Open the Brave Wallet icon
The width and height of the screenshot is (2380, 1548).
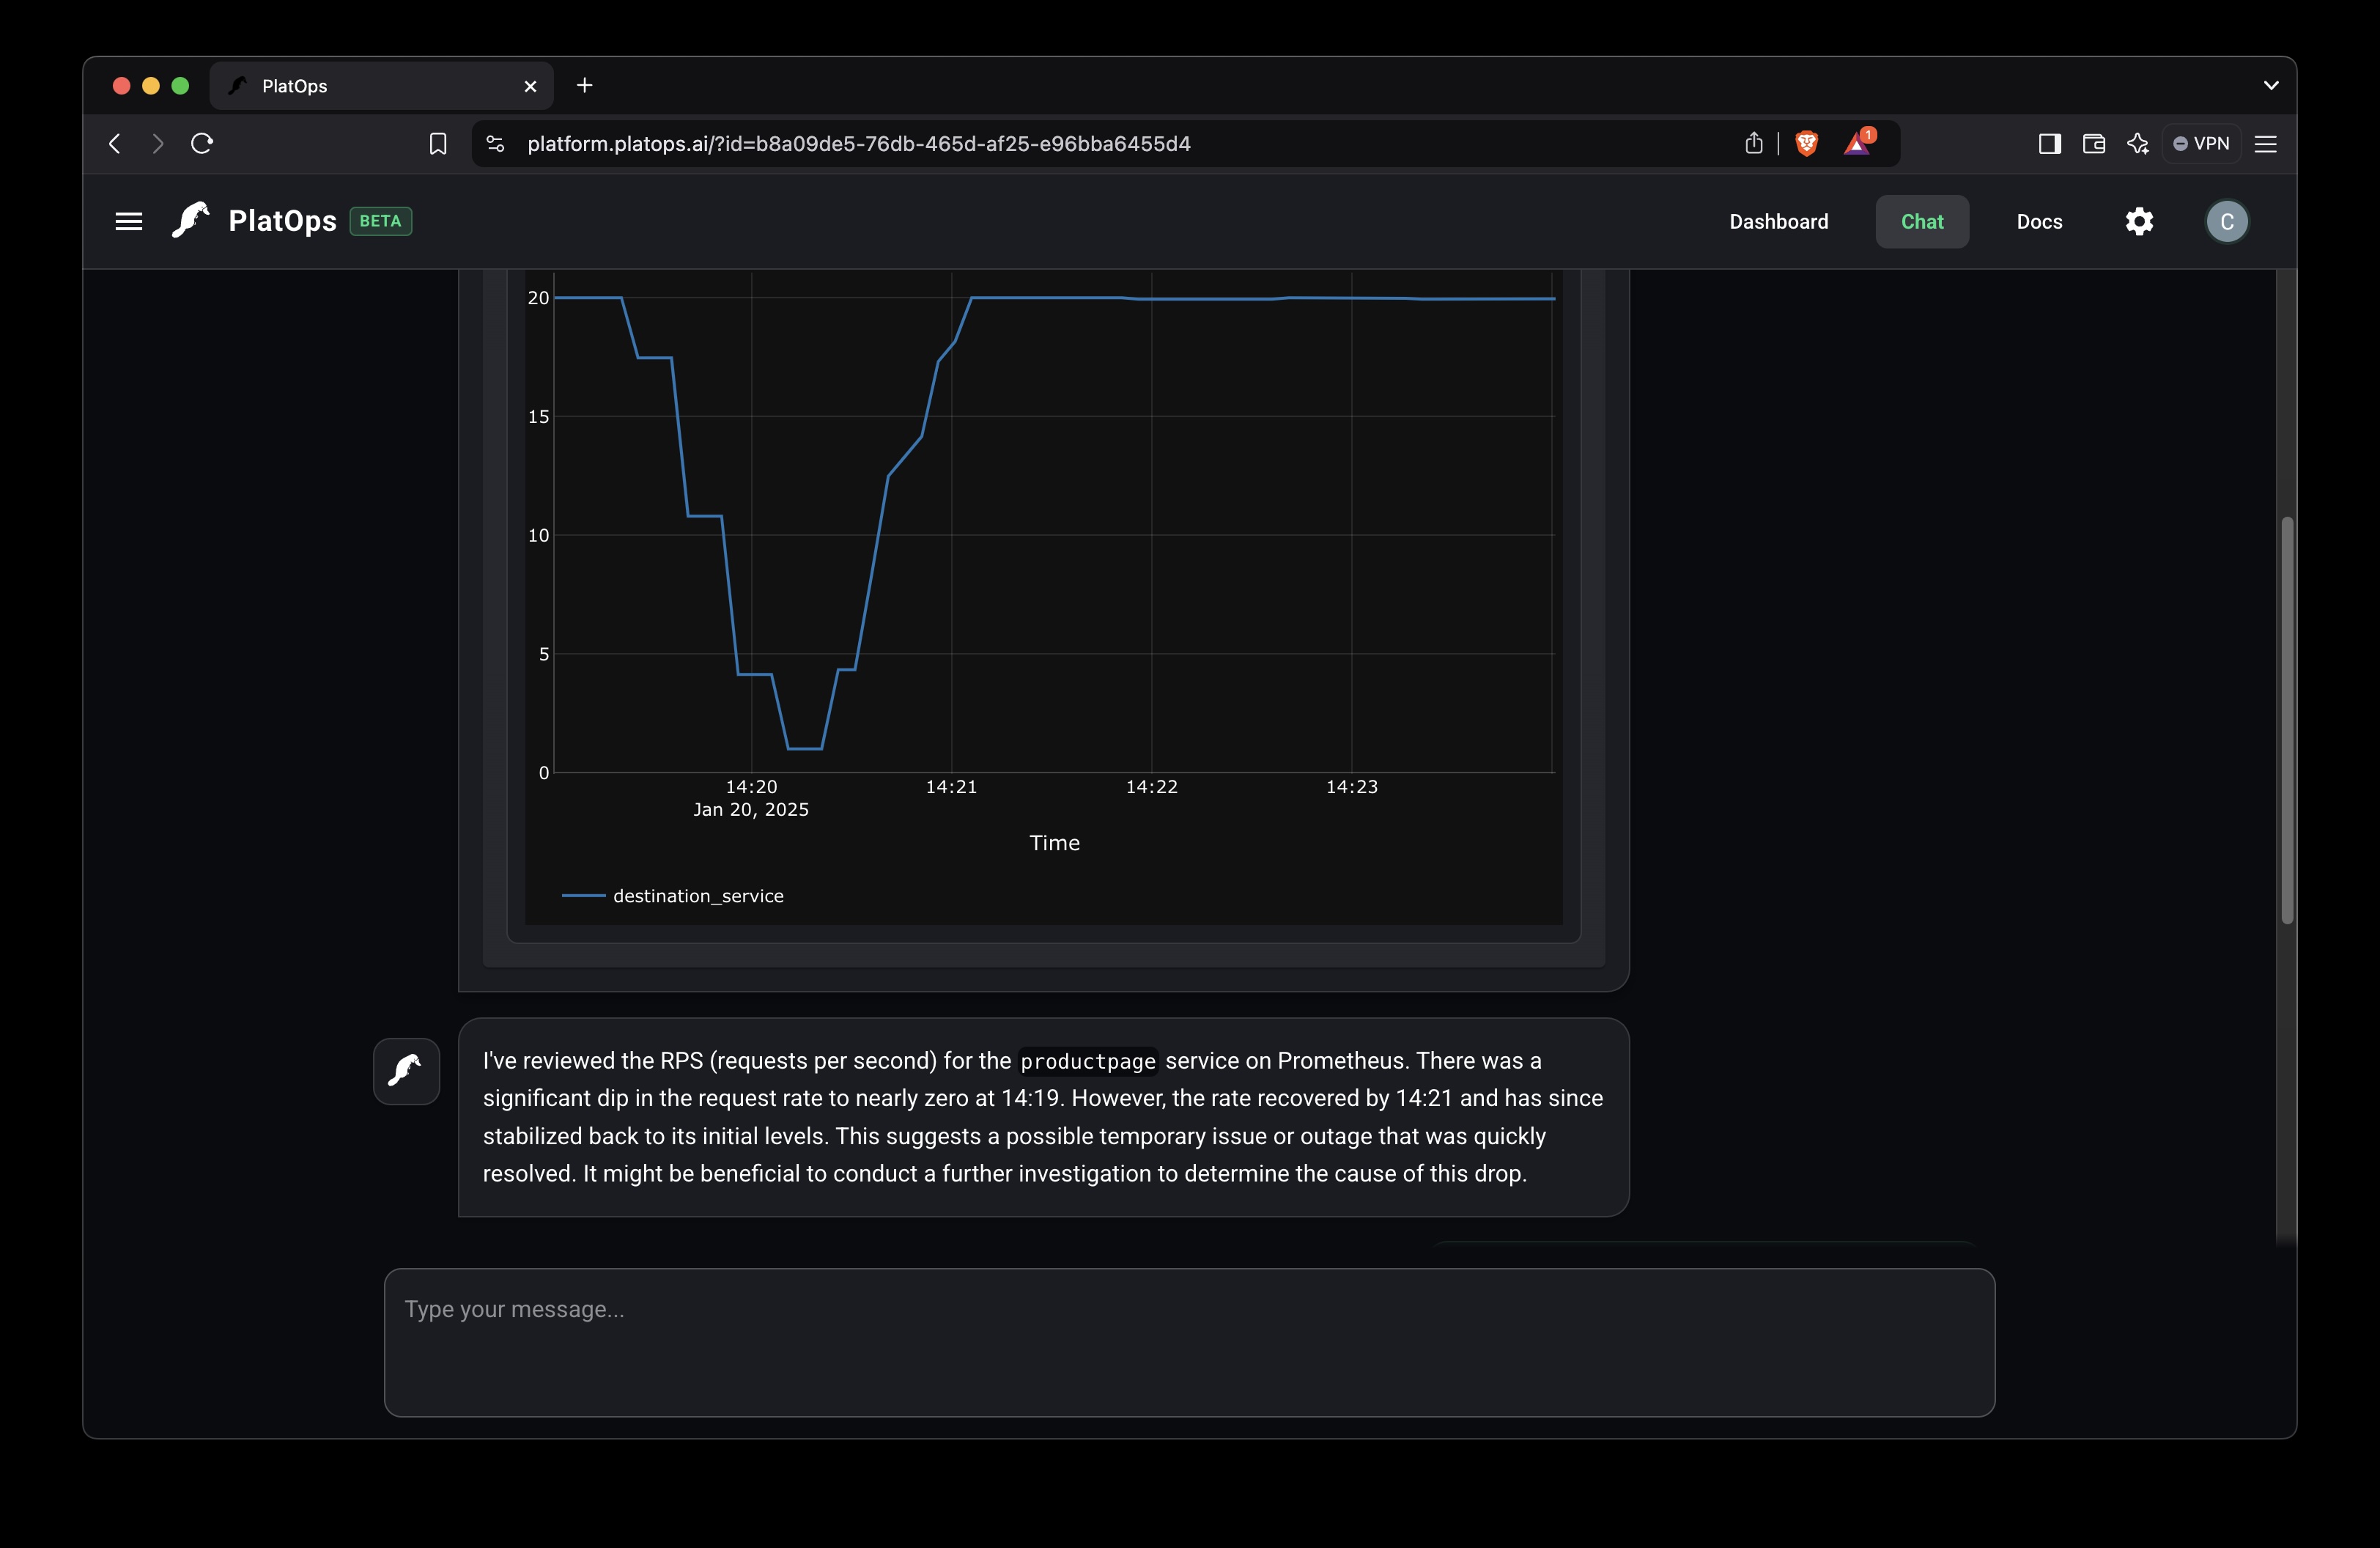pos(2093,144)
